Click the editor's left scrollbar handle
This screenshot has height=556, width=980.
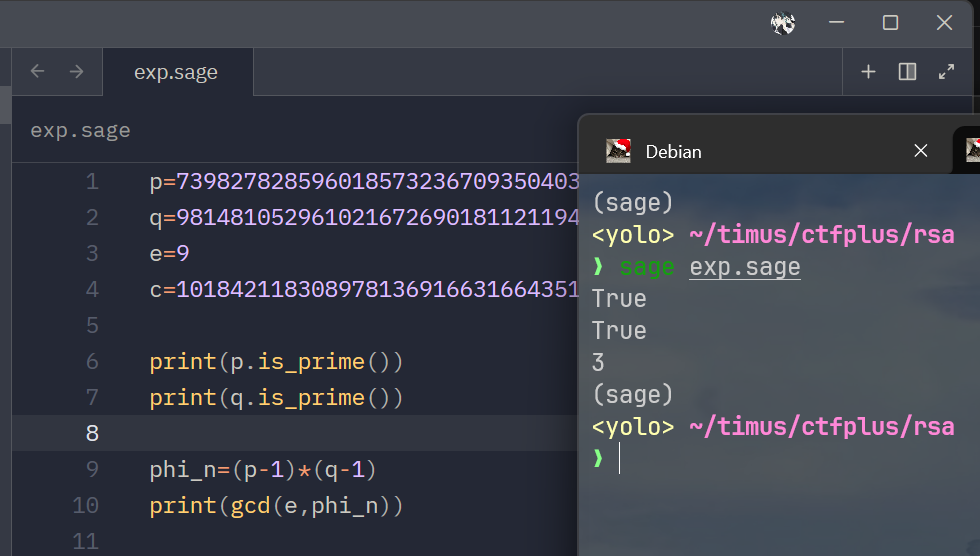coord(6,105)
